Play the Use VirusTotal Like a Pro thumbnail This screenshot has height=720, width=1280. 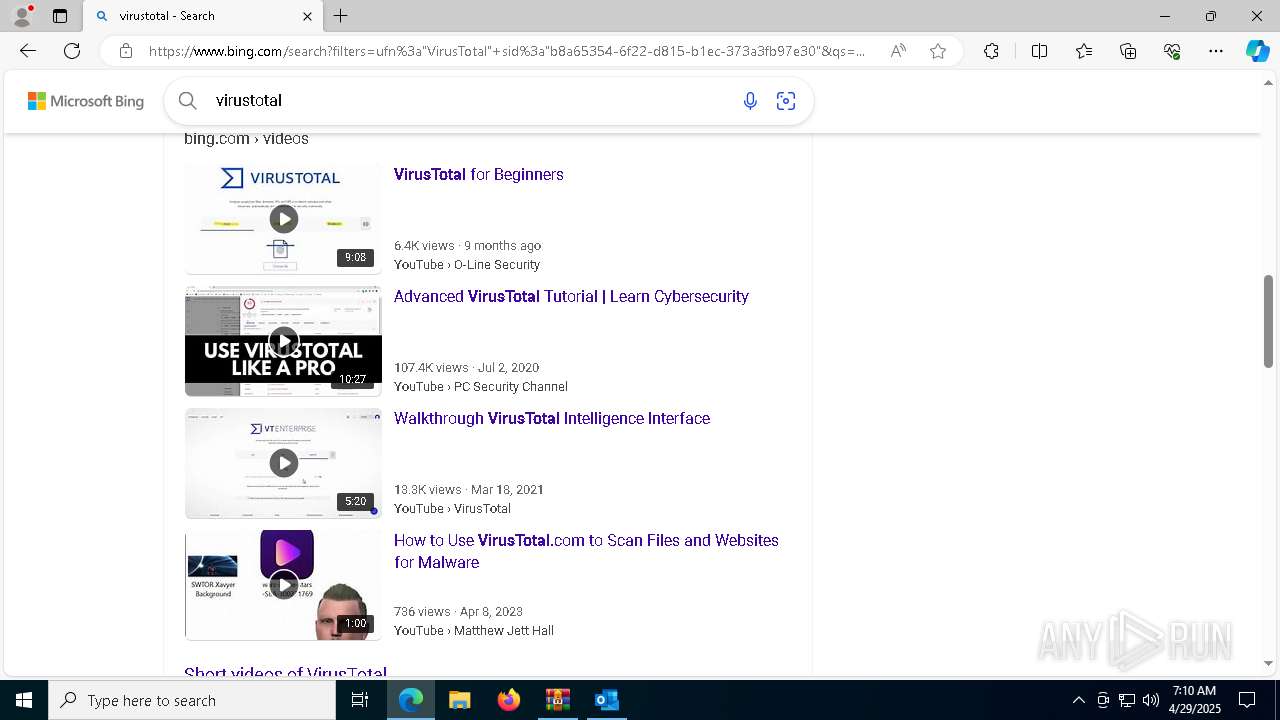(283, 341)
